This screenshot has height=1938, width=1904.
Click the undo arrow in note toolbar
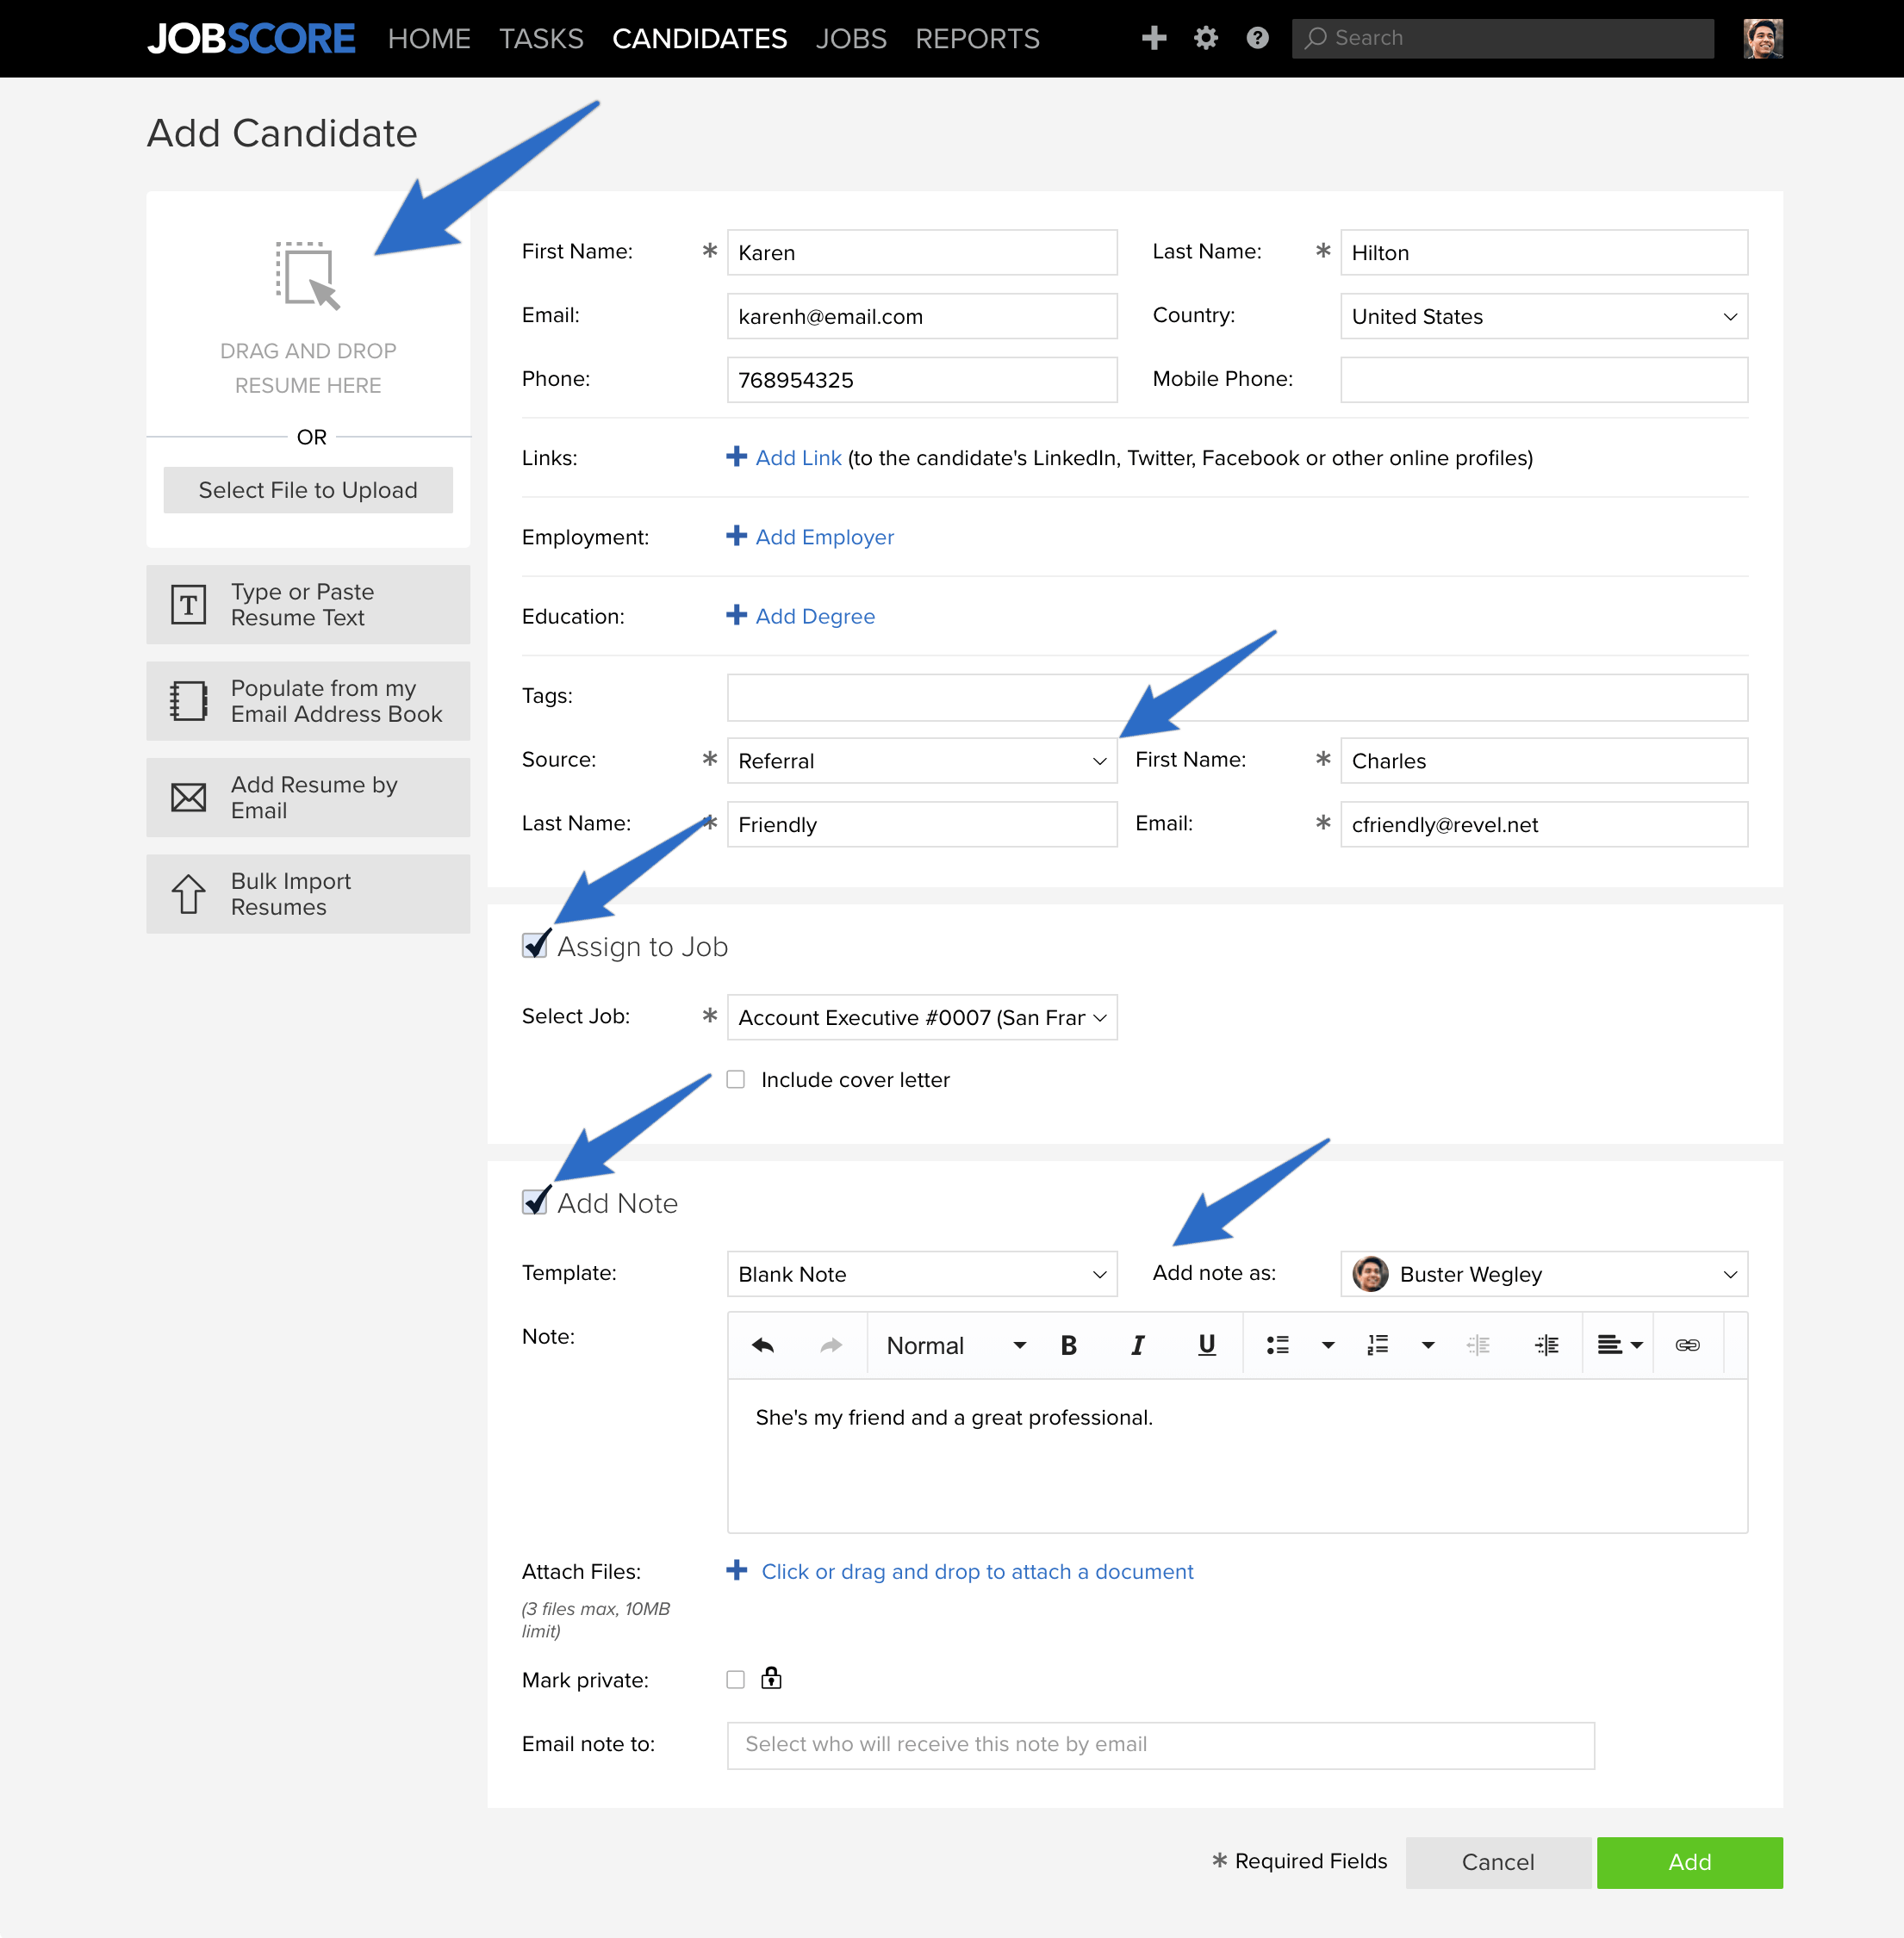pyautogui.click(x=763, y=1345)
